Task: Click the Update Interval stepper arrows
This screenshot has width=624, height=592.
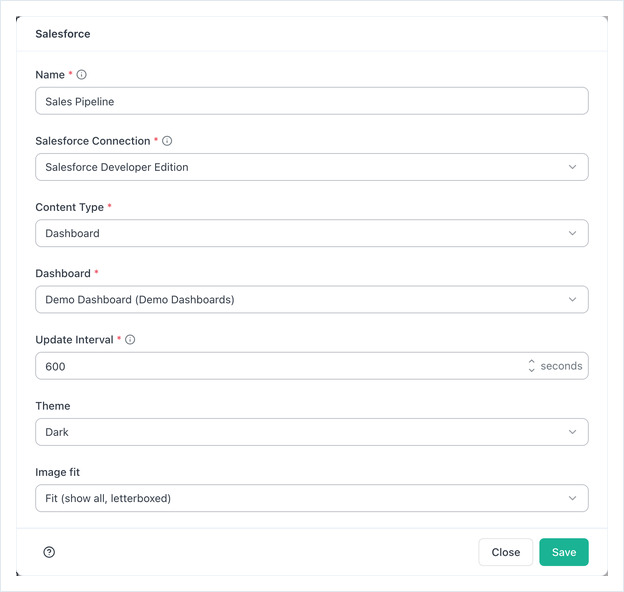Action: pyautogui.click(x=531, y=366)
